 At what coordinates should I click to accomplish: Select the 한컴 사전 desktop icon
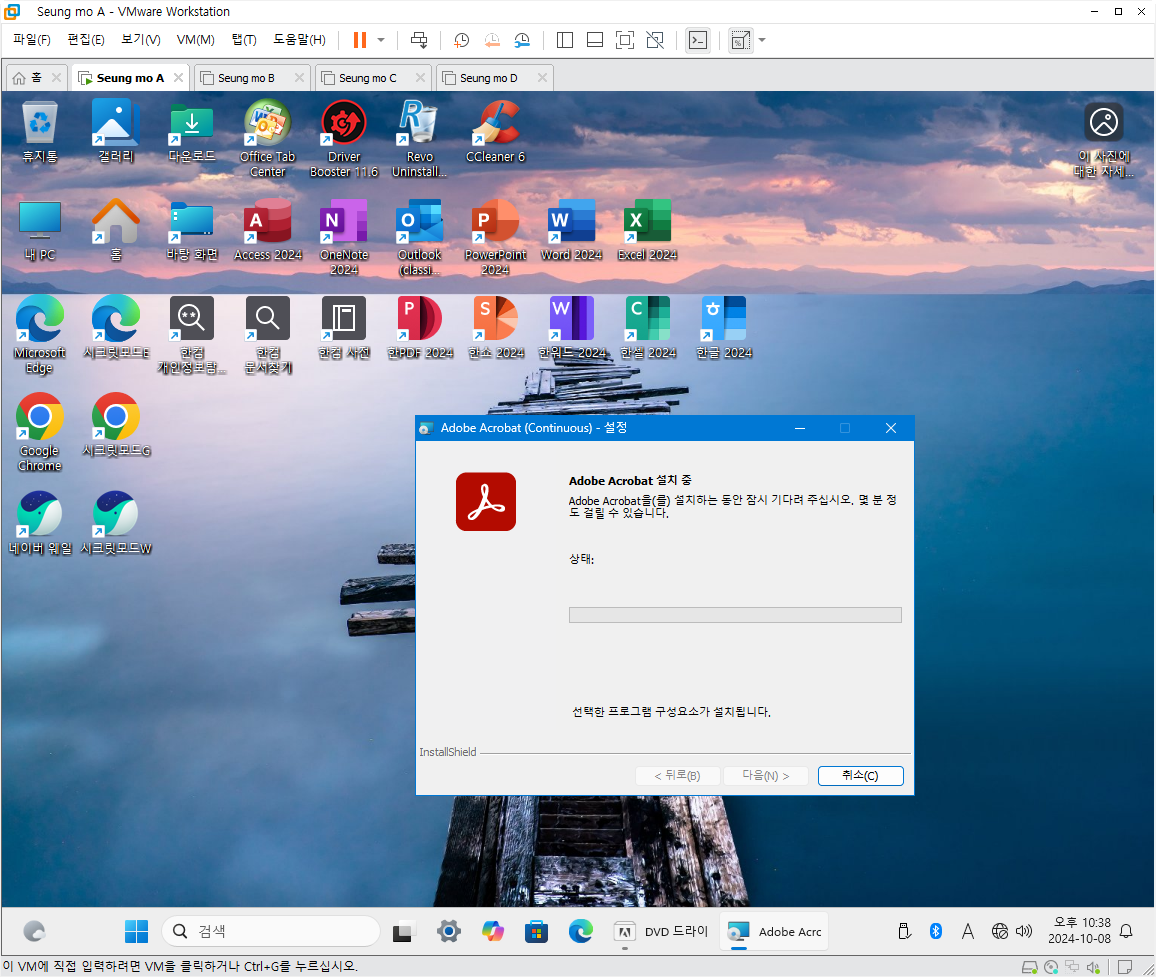344,328
